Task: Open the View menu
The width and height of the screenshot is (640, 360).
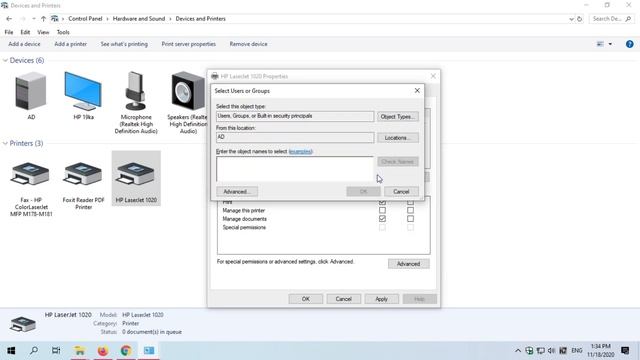Action: click(43, 32)
